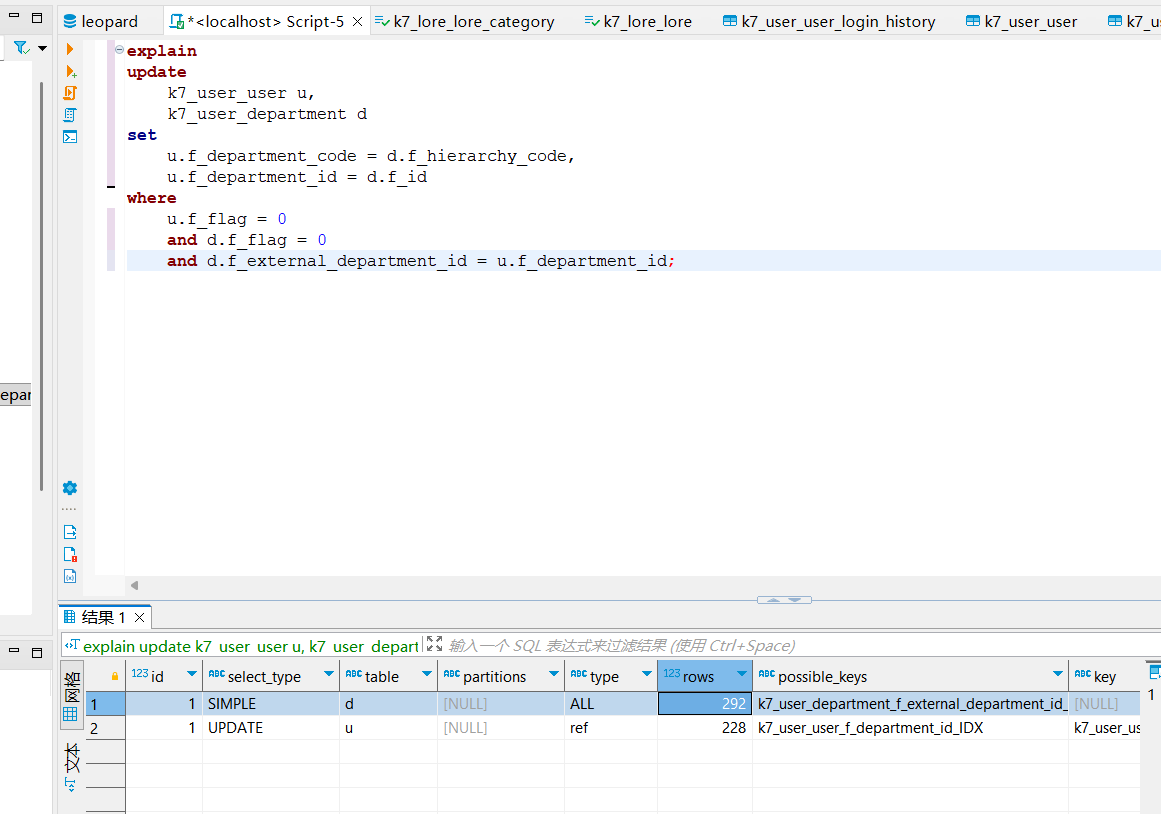Close the Script-5 editor tab
1161x814 pixels.
click(x=358, y=21)
